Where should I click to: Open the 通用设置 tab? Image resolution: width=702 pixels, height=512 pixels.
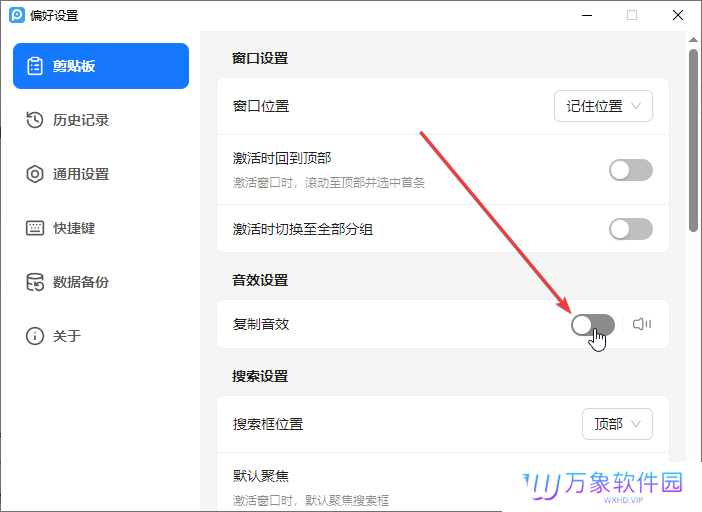point(101,174)
